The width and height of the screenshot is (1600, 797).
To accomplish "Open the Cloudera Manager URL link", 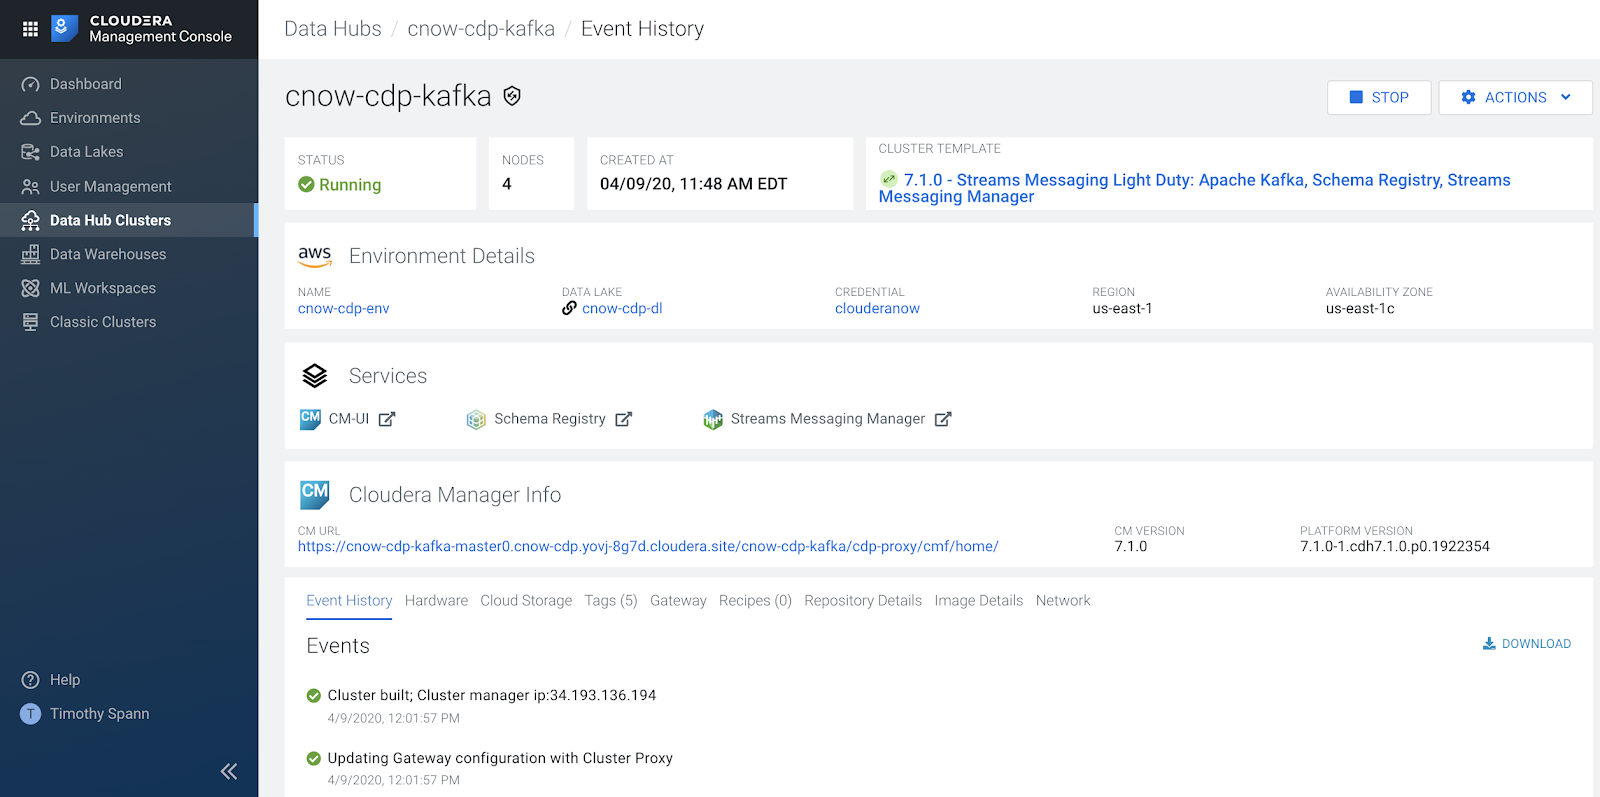I will 648,546.
